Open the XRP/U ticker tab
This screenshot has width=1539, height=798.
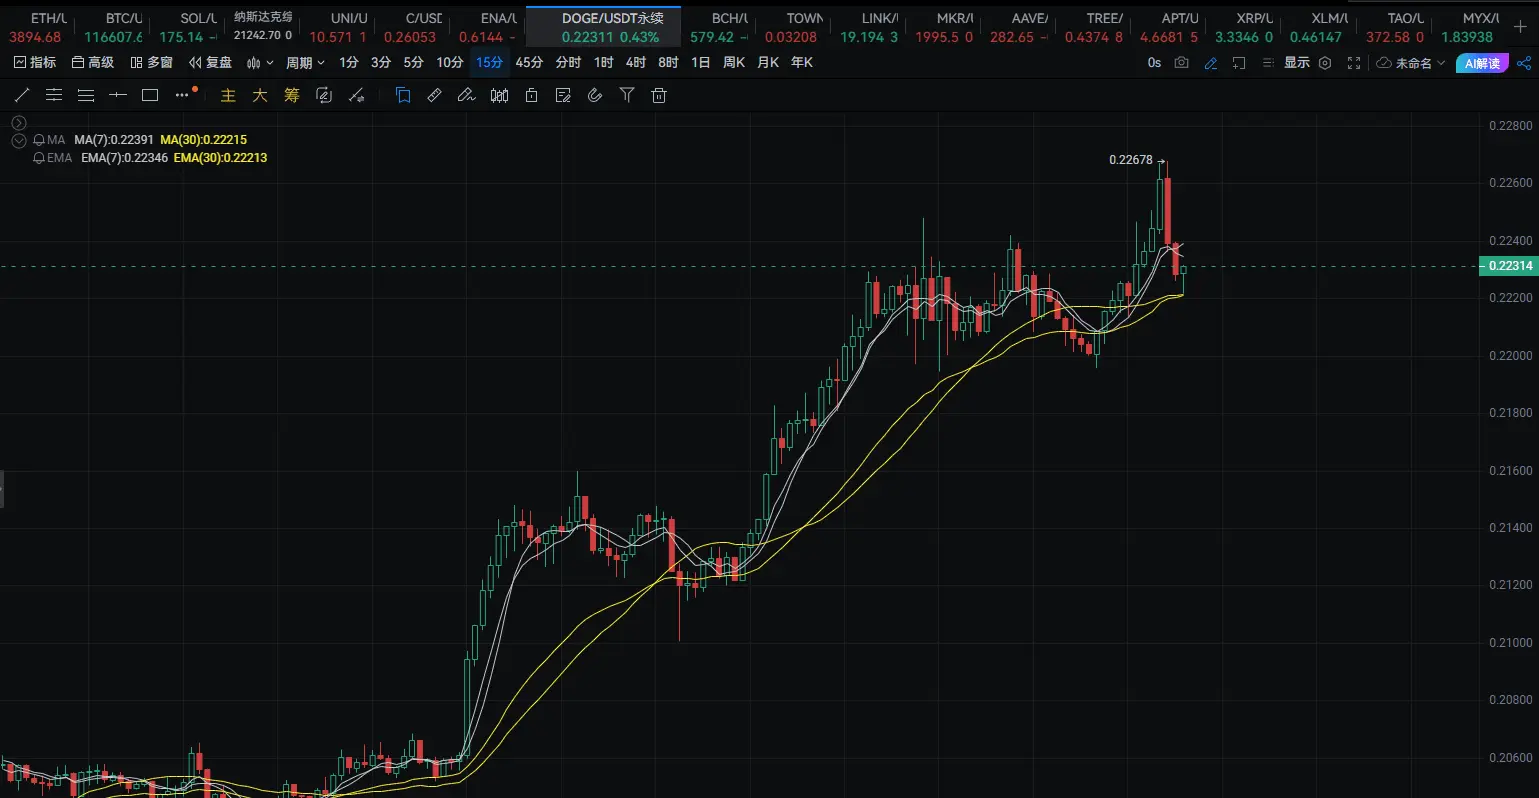click(1243, 27)
